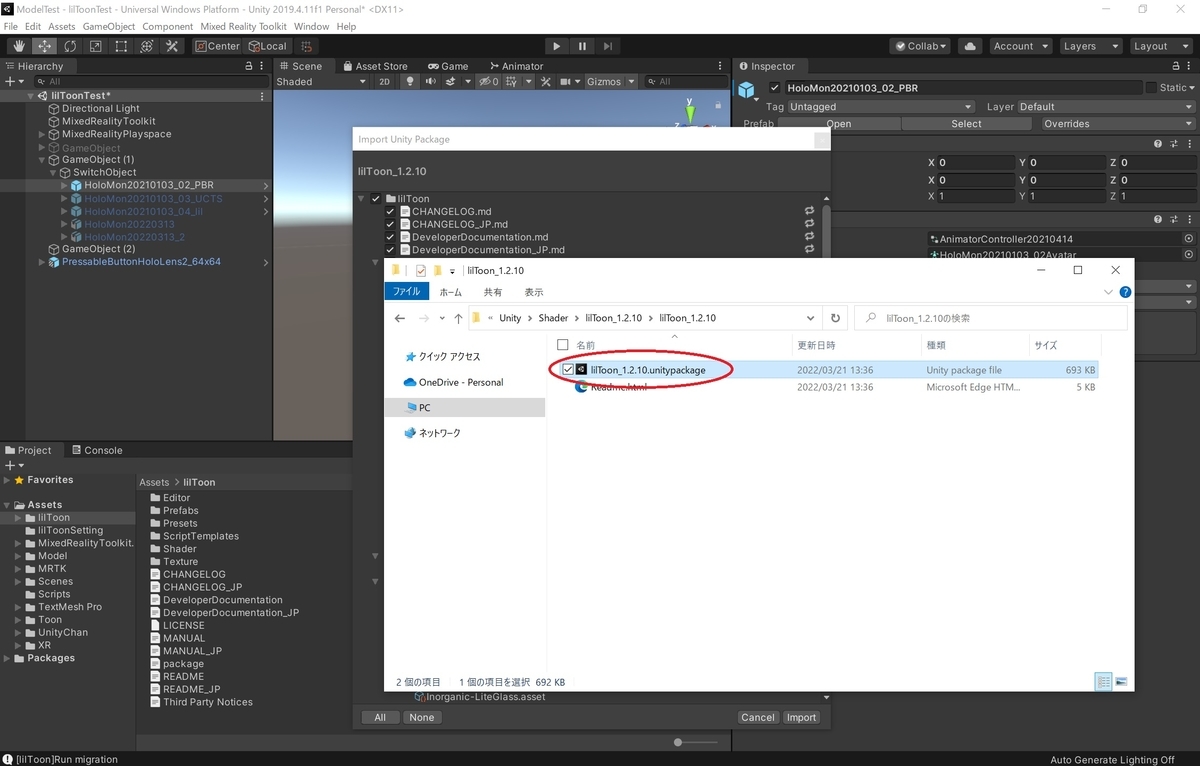Switch to the Game tab

pos(447,66)
